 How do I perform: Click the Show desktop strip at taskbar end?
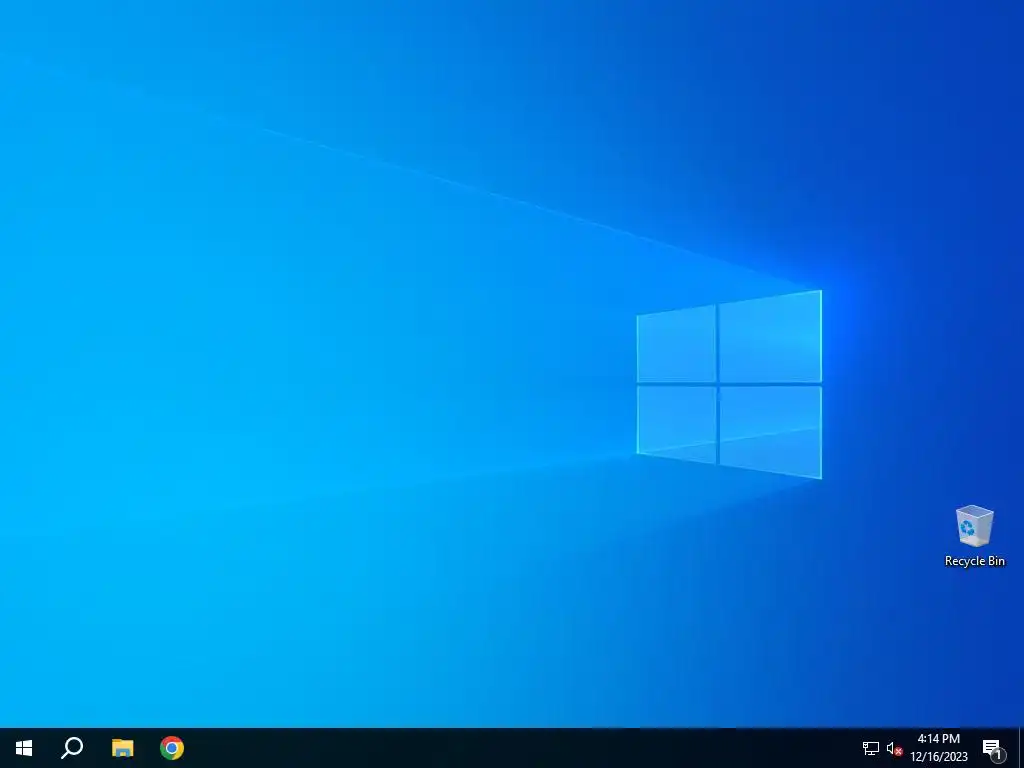(x=1021, y=748)
